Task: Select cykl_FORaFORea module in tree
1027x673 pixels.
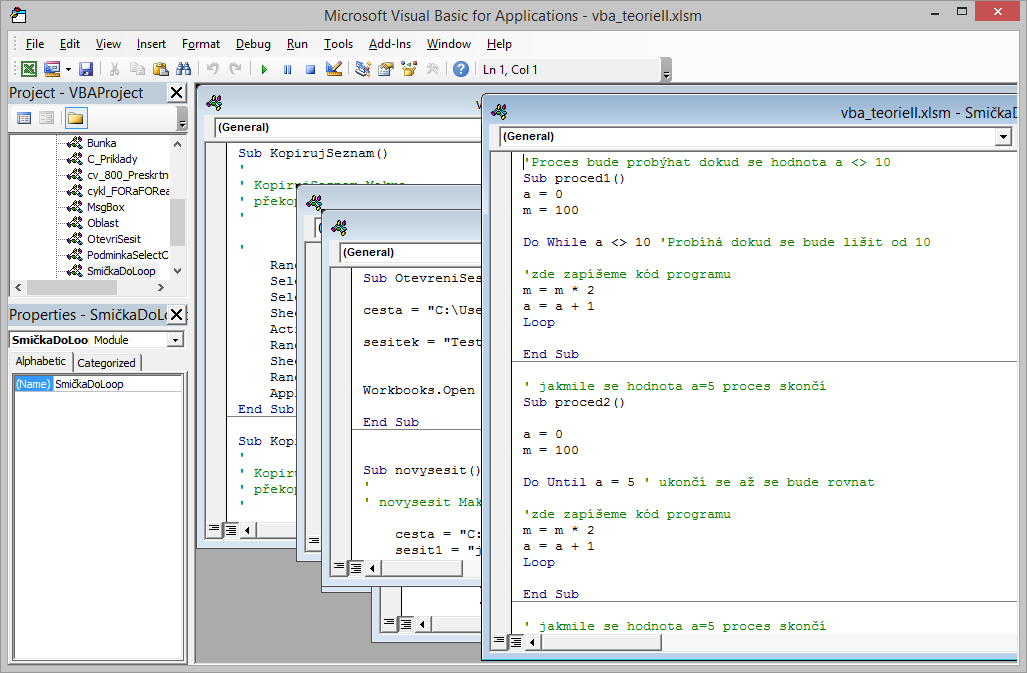Action: pos(127,191)
